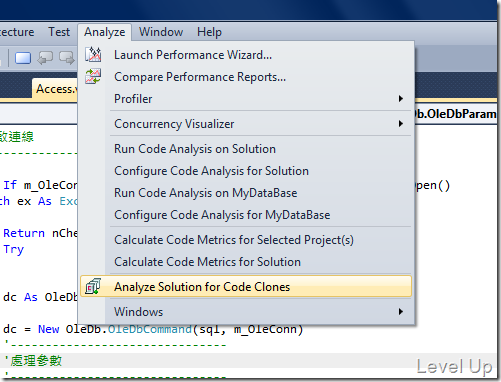Expand the Windows submenu
This screenshot has width=501, height=382.
tap(247, 312)
